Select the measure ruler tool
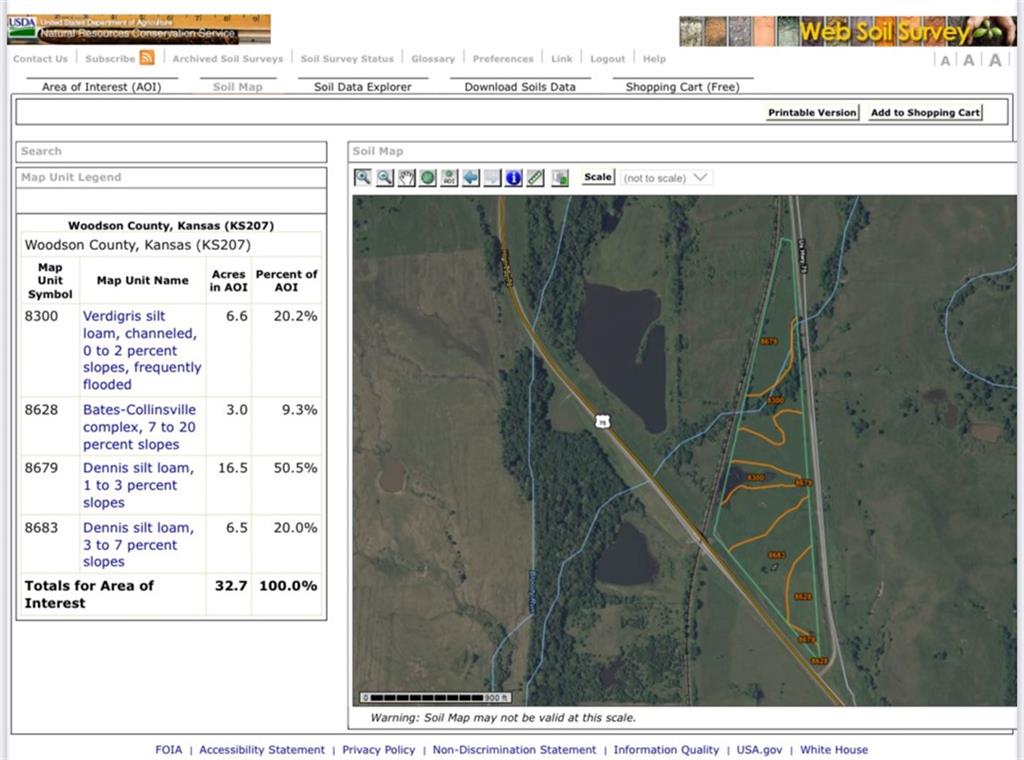This screenshot has width=1024, height=760. coord(536,177)
